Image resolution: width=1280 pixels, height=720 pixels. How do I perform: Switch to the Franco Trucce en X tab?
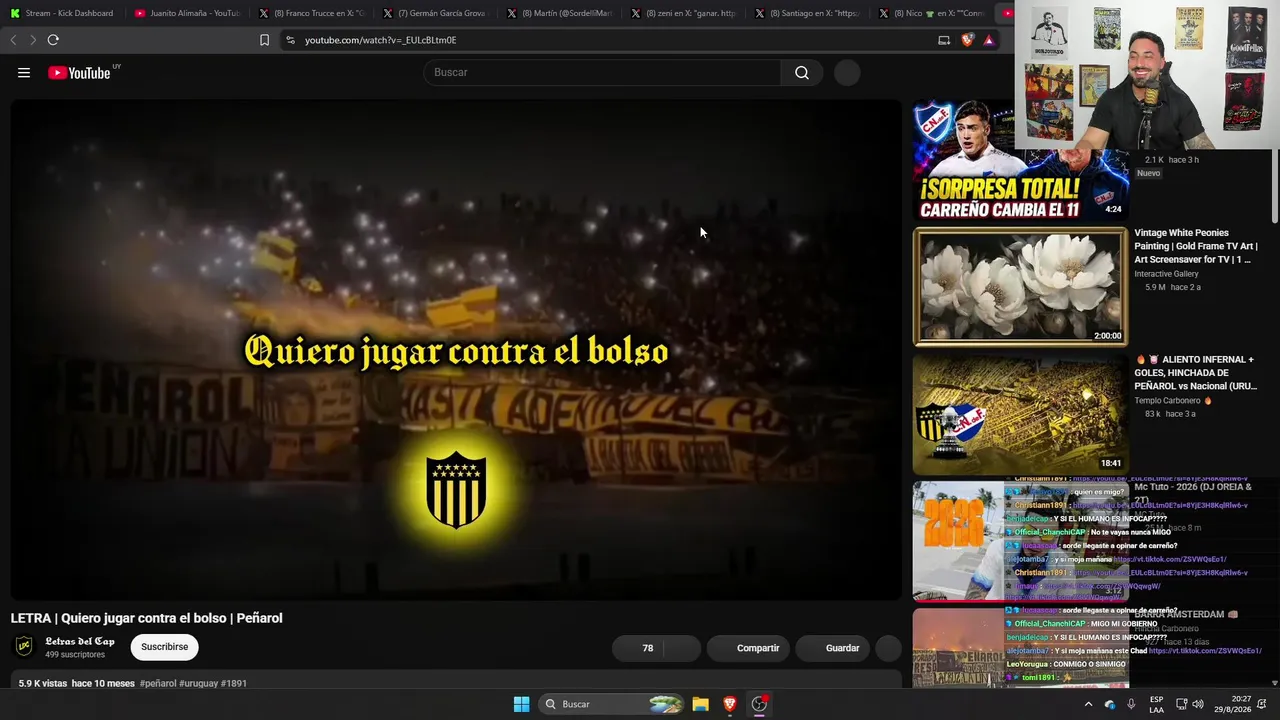coord(311,13)
